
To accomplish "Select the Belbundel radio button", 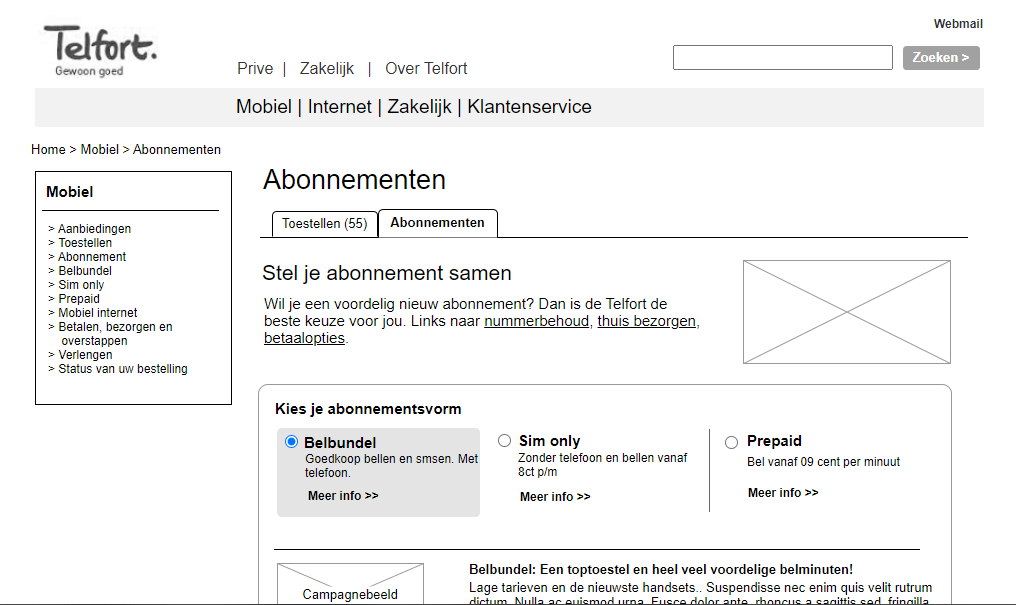I will pyautogui.click(x=291, y=442).
